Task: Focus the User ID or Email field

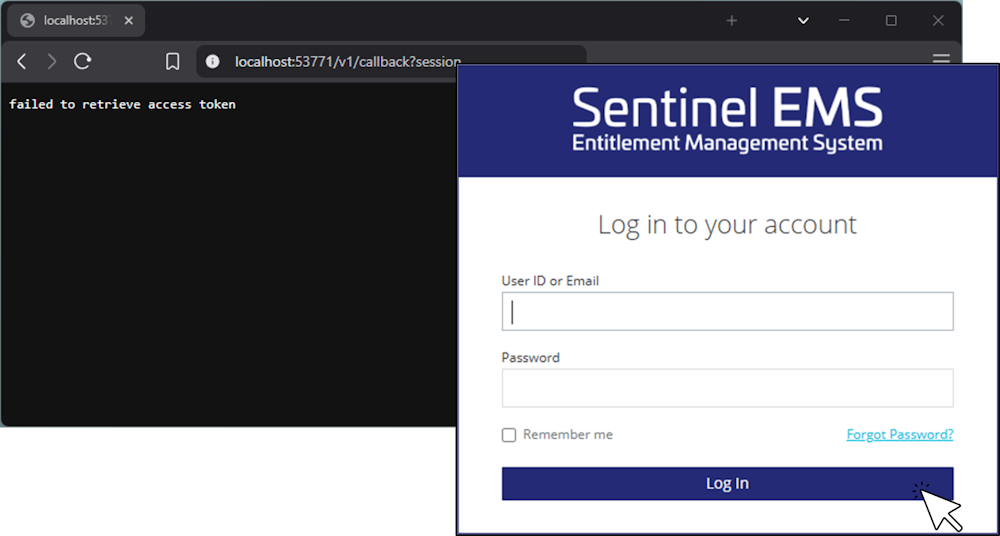Action: pos(727,312)
